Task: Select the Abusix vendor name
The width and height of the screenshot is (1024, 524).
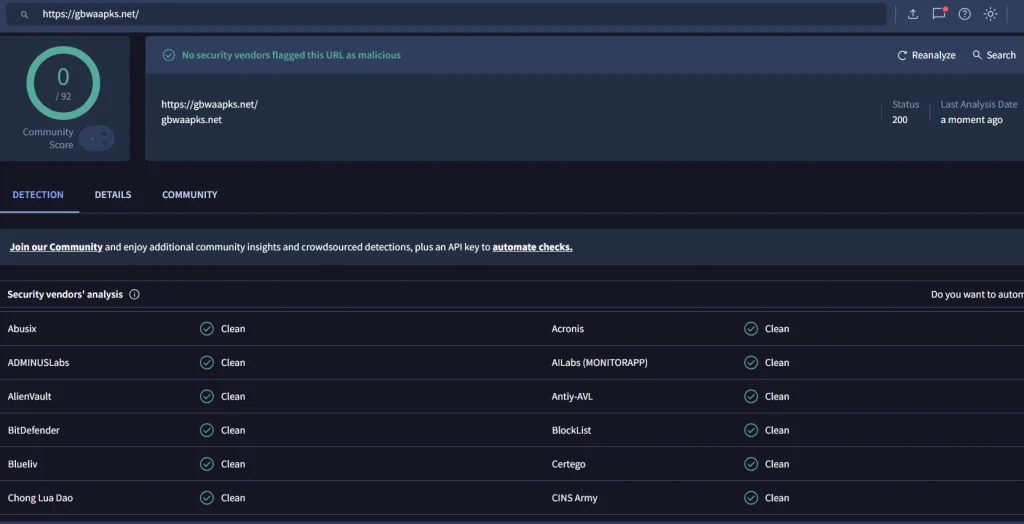Action: (x=22, y=329)
